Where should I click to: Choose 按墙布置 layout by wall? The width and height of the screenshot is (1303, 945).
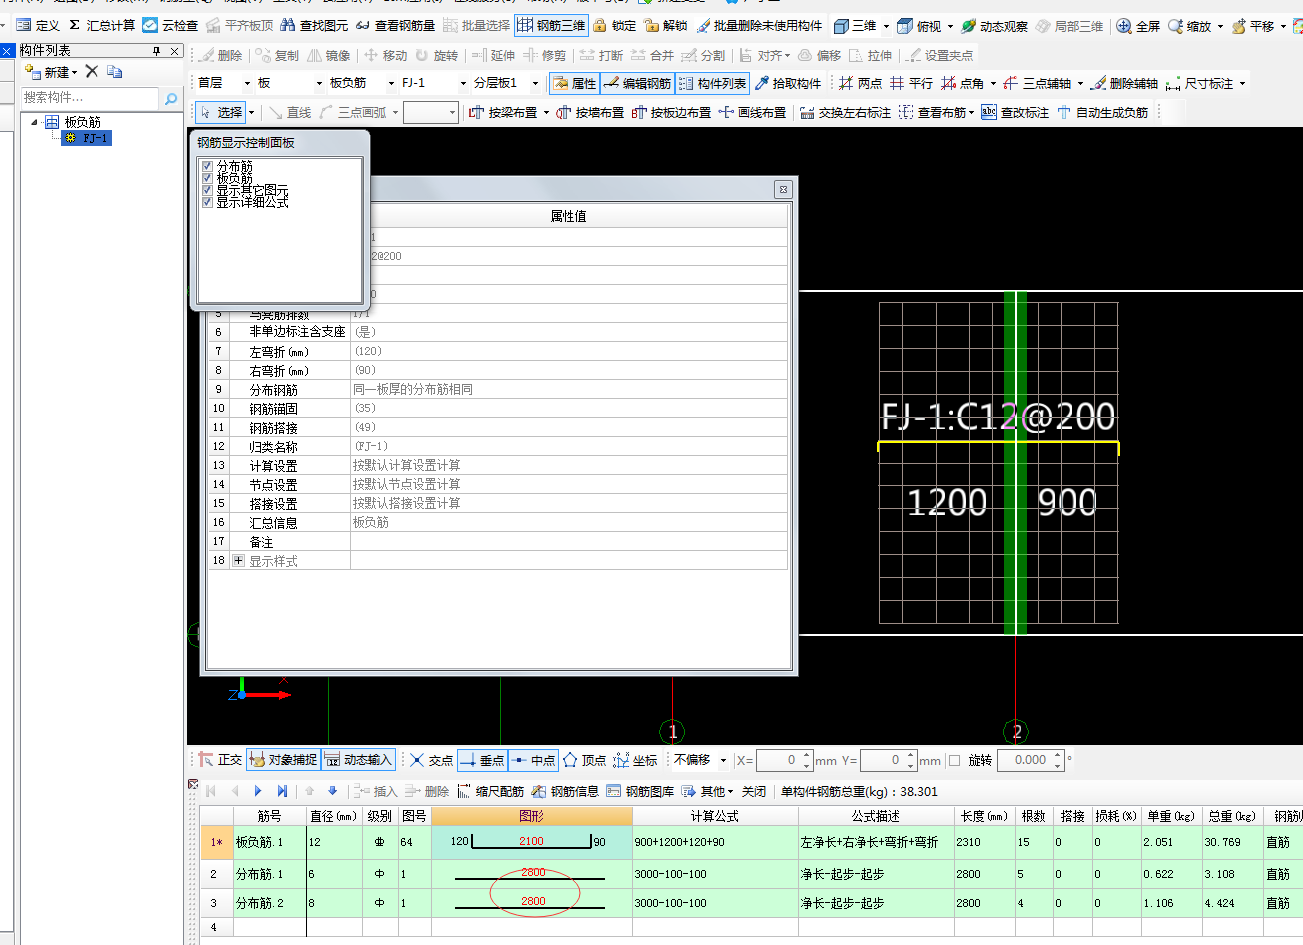coord(591,113)
